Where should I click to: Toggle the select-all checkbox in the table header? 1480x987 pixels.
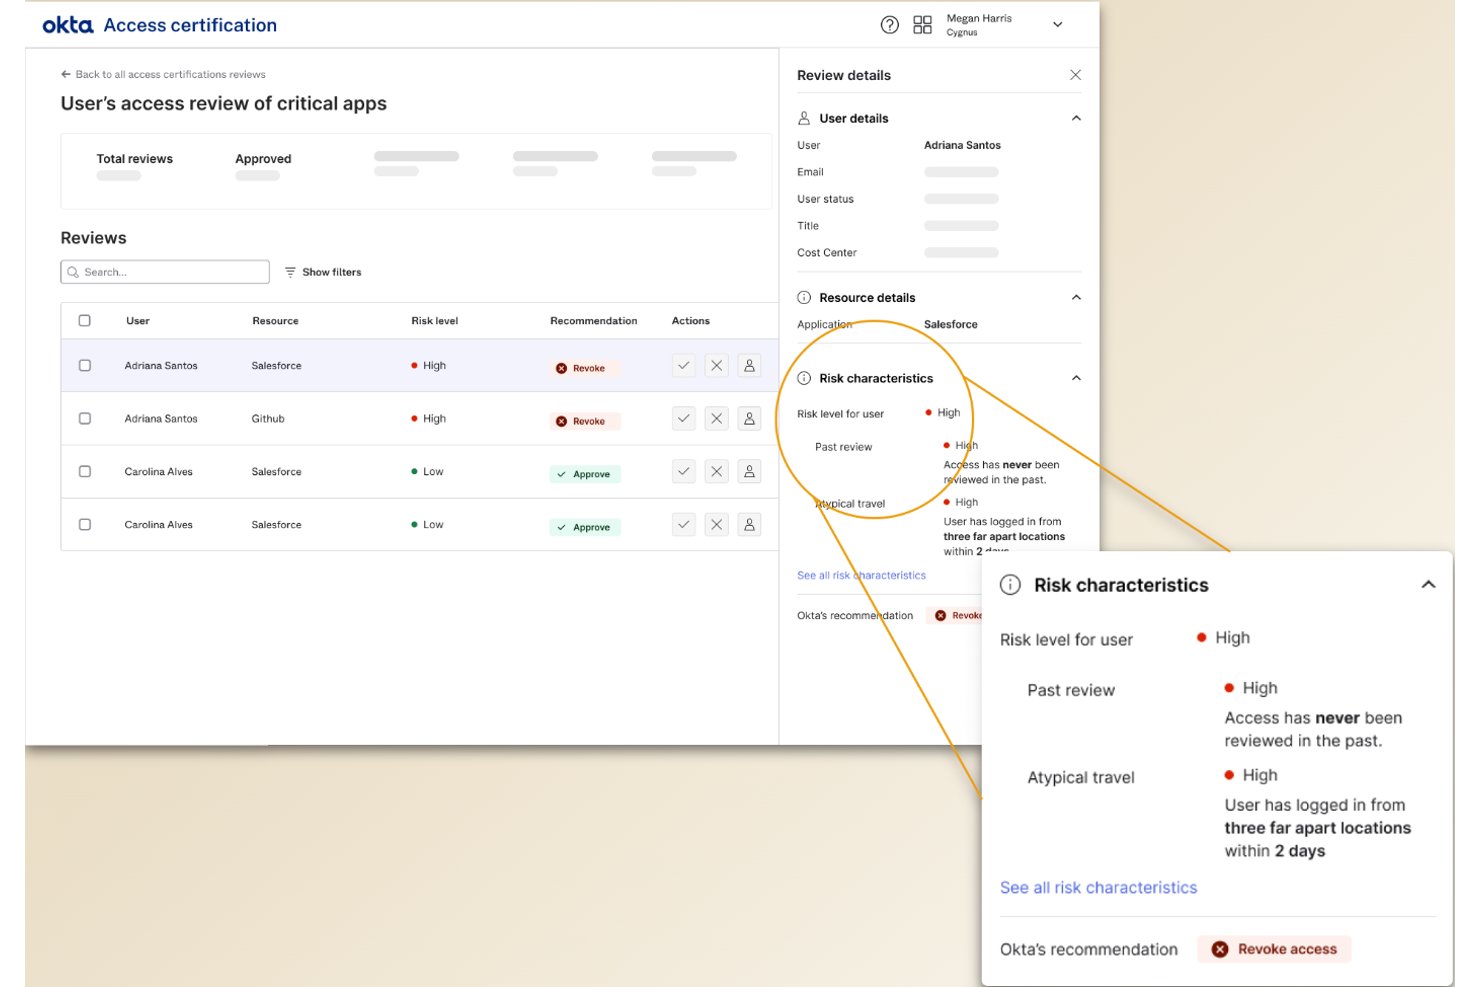click(85, 321)
